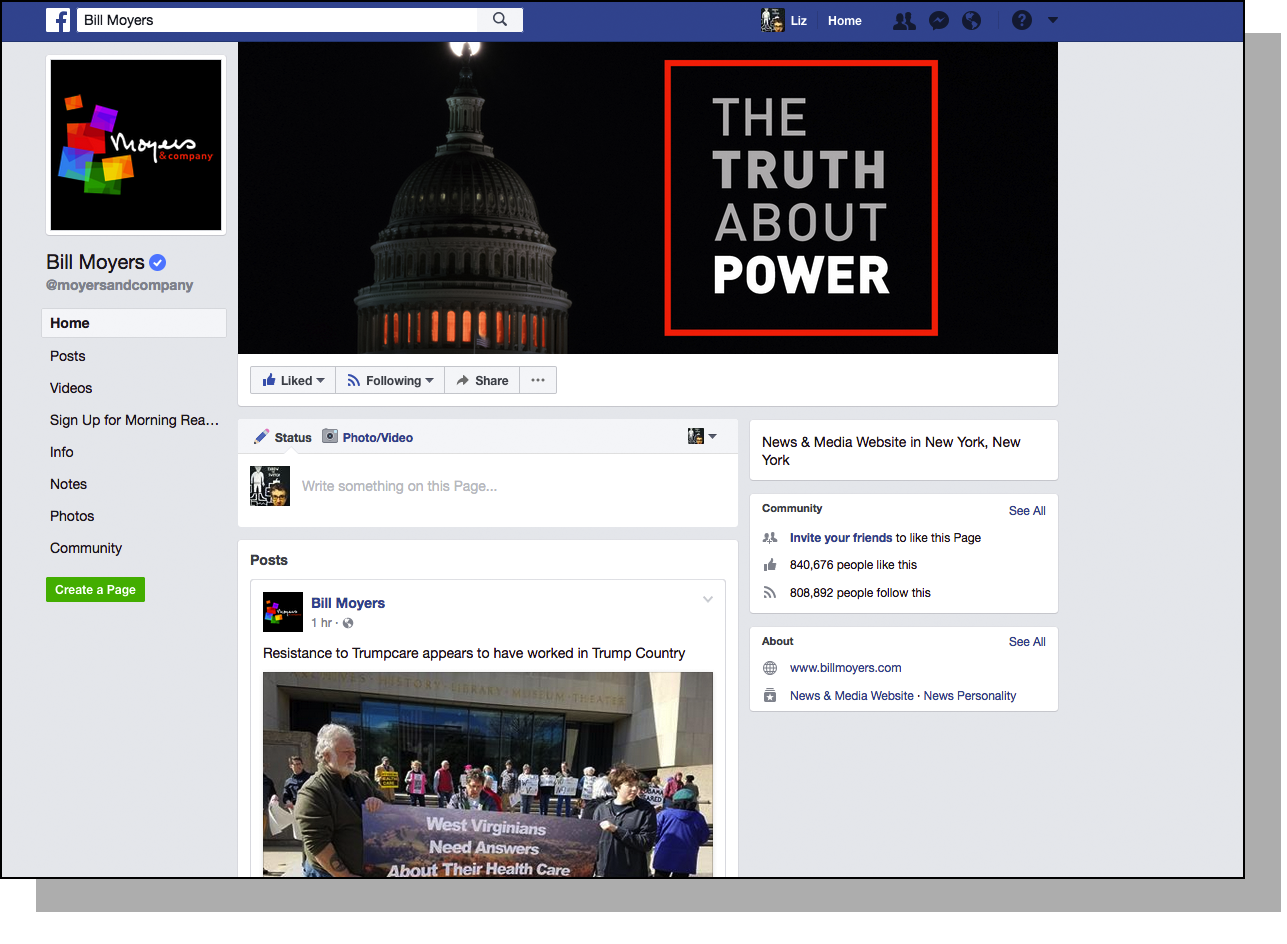Screen dimensions: 1287x944
Task: Open the help question mark icon
Action: 1021,20
